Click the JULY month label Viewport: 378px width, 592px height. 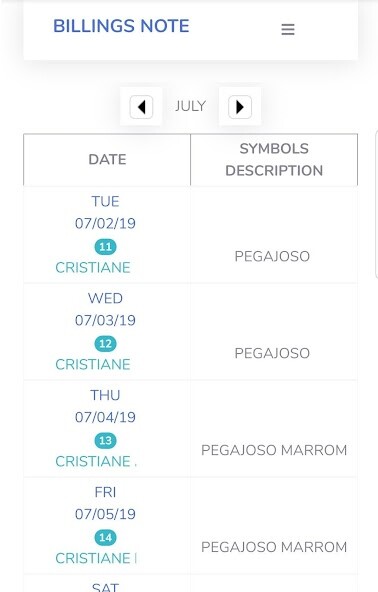pyautogui.click(x=190, y=106)
